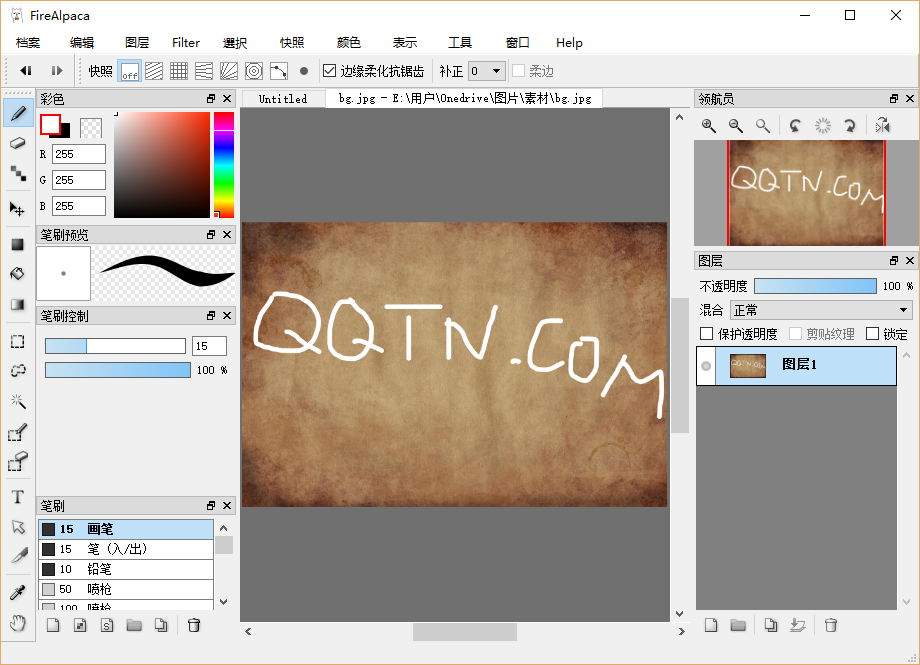Hide 图层1 using its visibility dot
The height and width of the screenshot is (665, 920).
click(706, 366)
